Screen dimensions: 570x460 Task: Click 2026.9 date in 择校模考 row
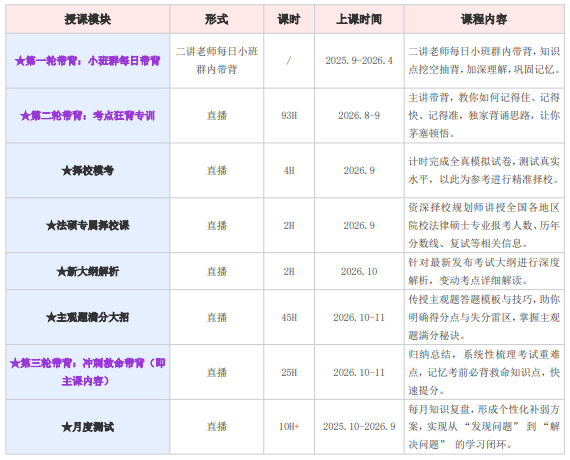tap(359, 171)
